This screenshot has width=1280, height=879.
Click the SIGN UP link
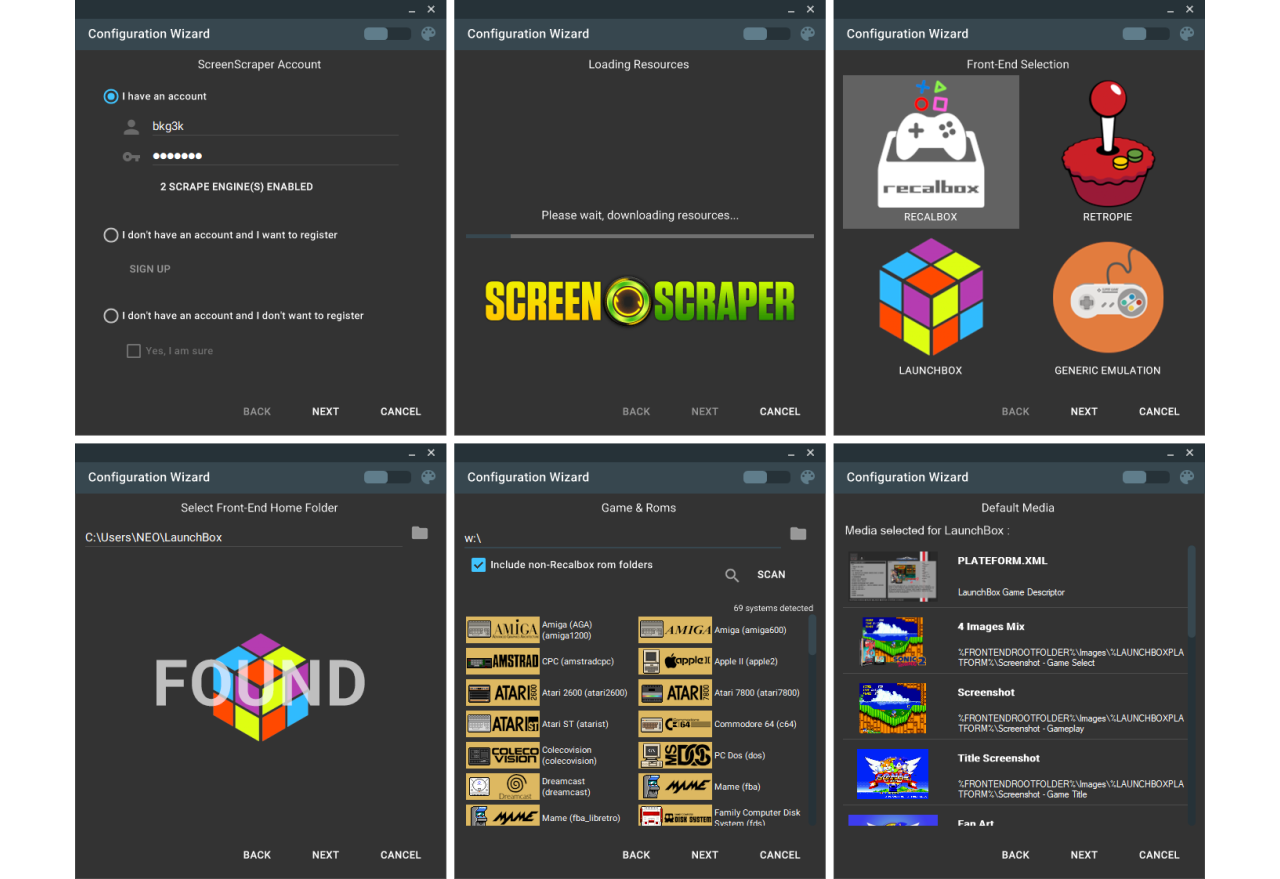[x=150, y=269]
